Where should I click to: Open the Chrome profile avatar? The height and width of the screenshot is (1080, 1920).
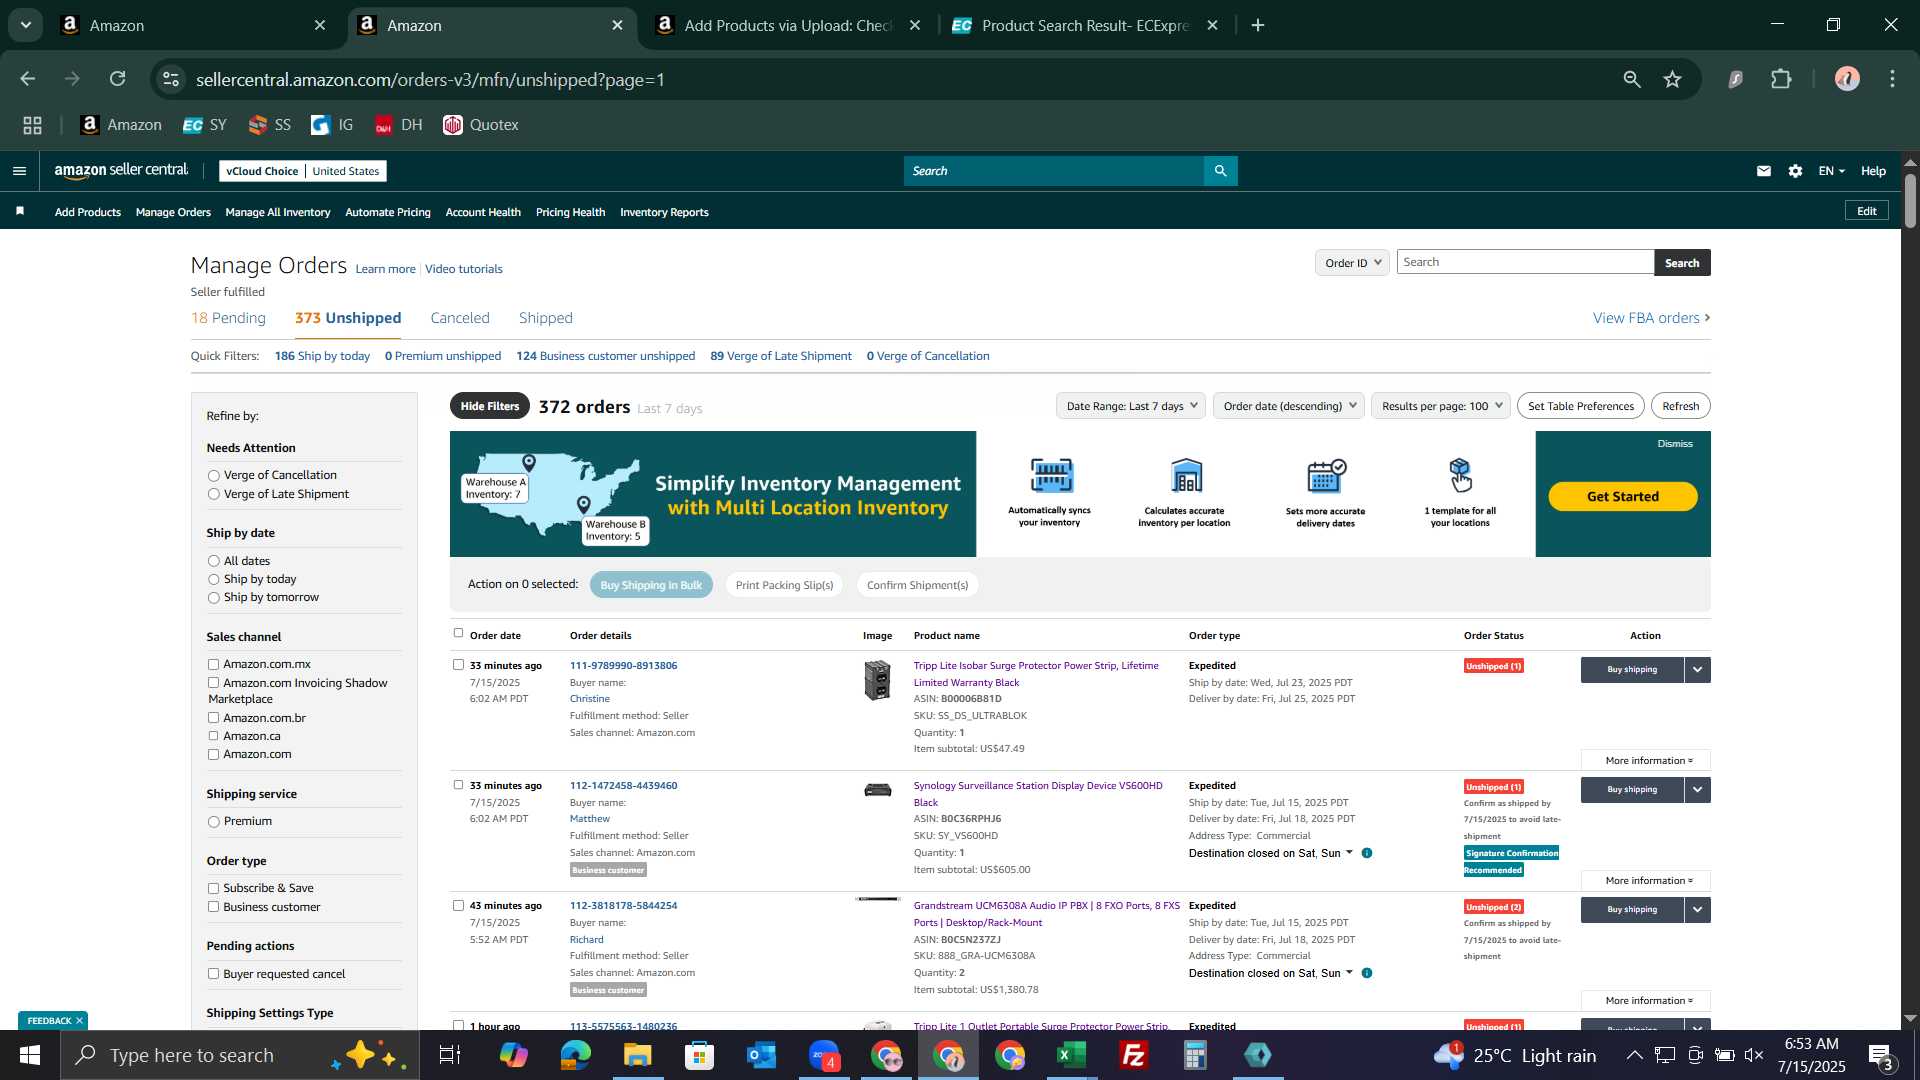point(1847,79)
